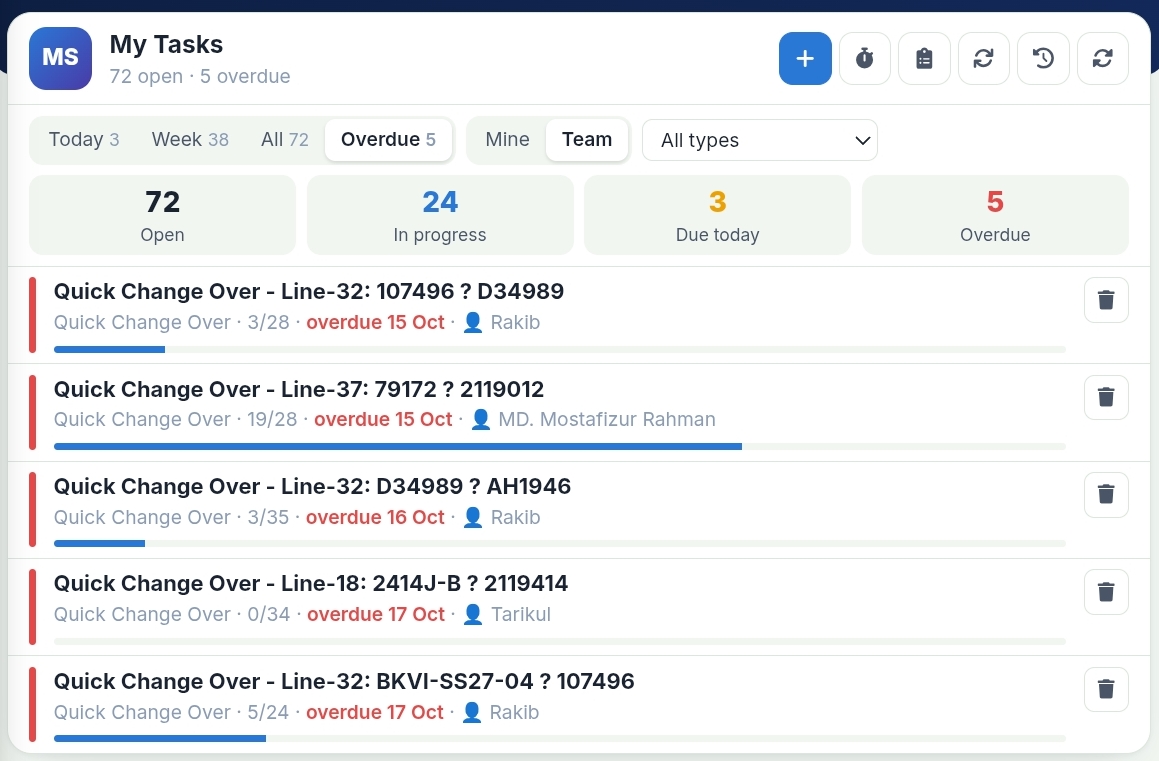Open task Quick Change Over - Line-18: 2414J-B ? 2119414
1159x761 pixels.
311,584
